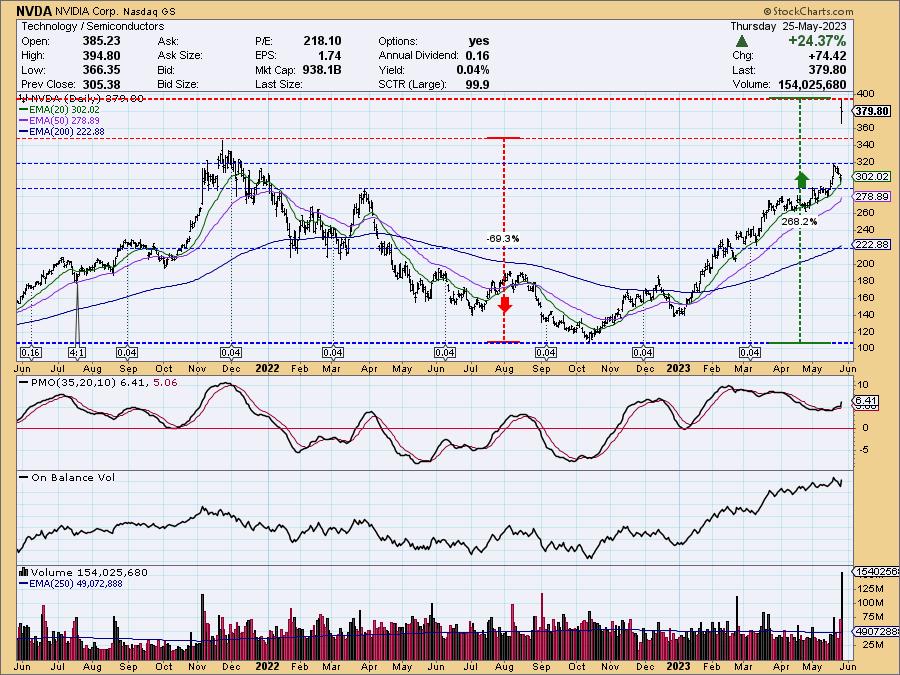Click the green up triangle beside +24.37%
900x675 pixels.
[742, 41]
